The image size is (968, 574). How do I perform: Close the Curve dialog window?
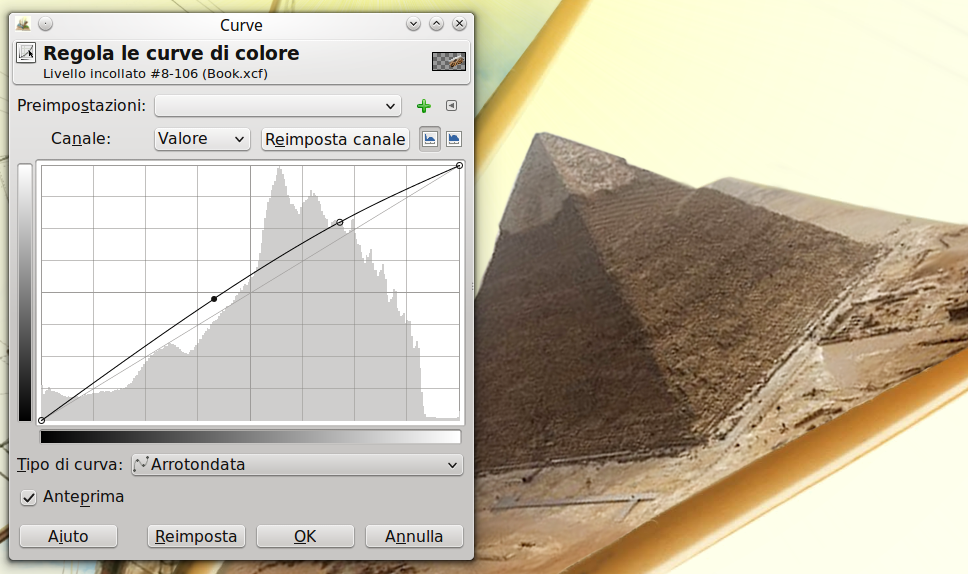point(459,24)
